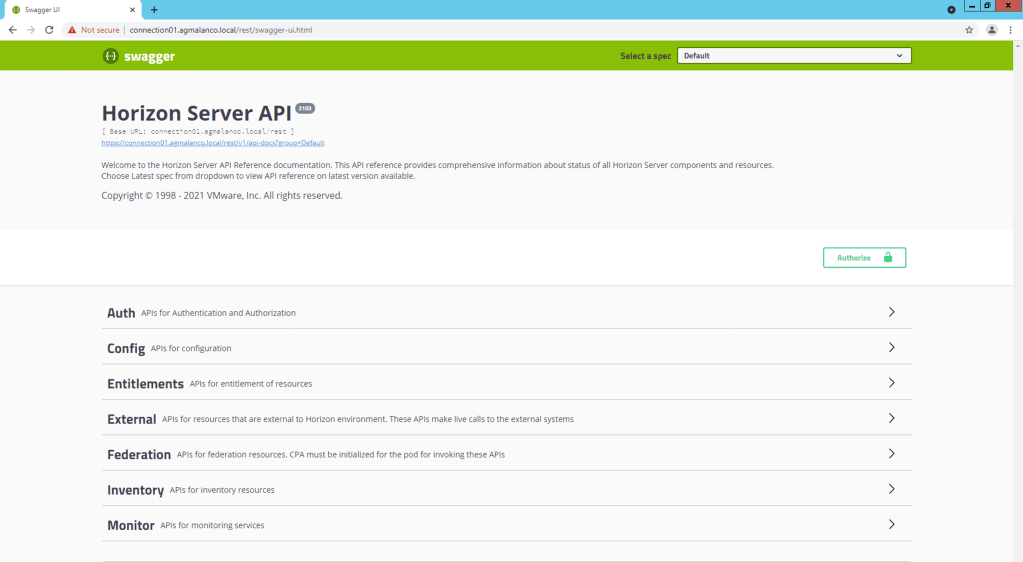Viewport: 1023px width, 562px height.
Task: Open the Select a spec dropdown
Action: click(794, 56)
